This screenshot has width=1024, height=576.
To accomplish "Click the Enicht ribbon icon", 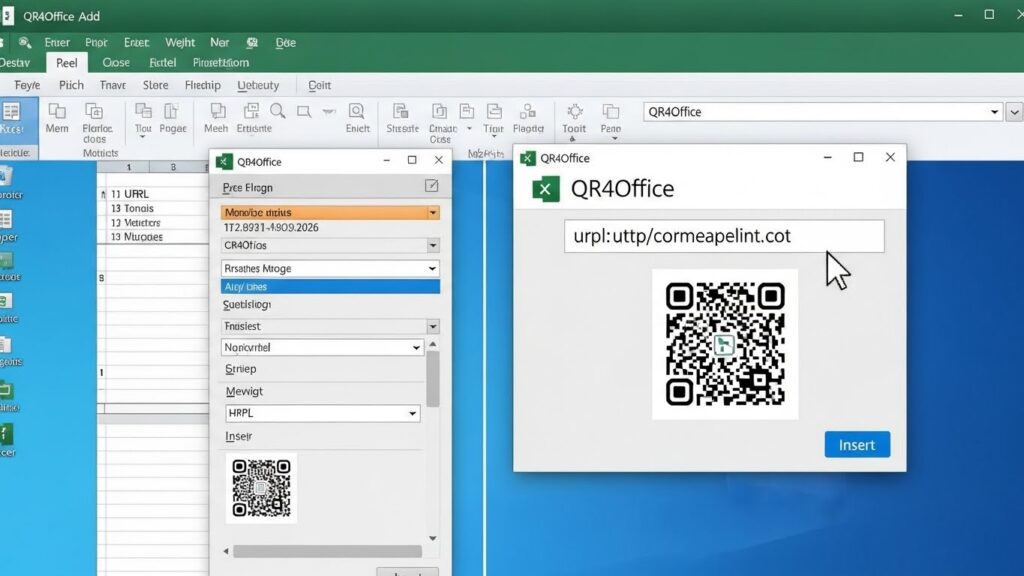I will (357, 113).
